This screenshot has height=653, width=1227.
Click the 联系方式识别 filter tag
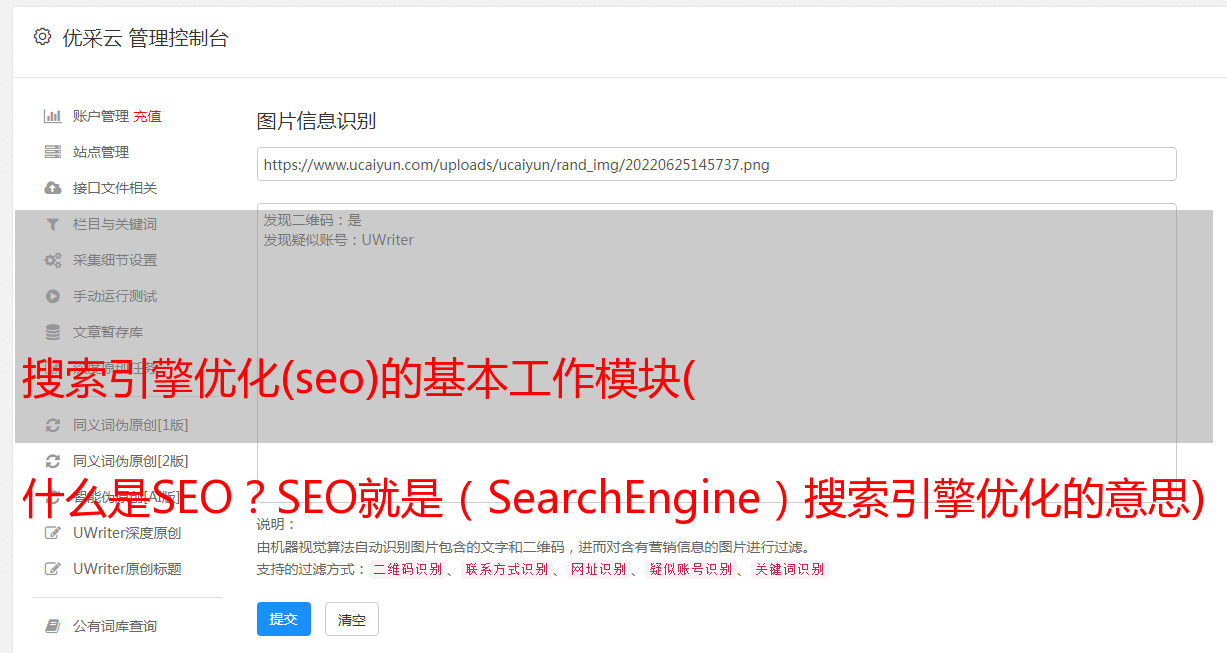click(x=507, y=569)
